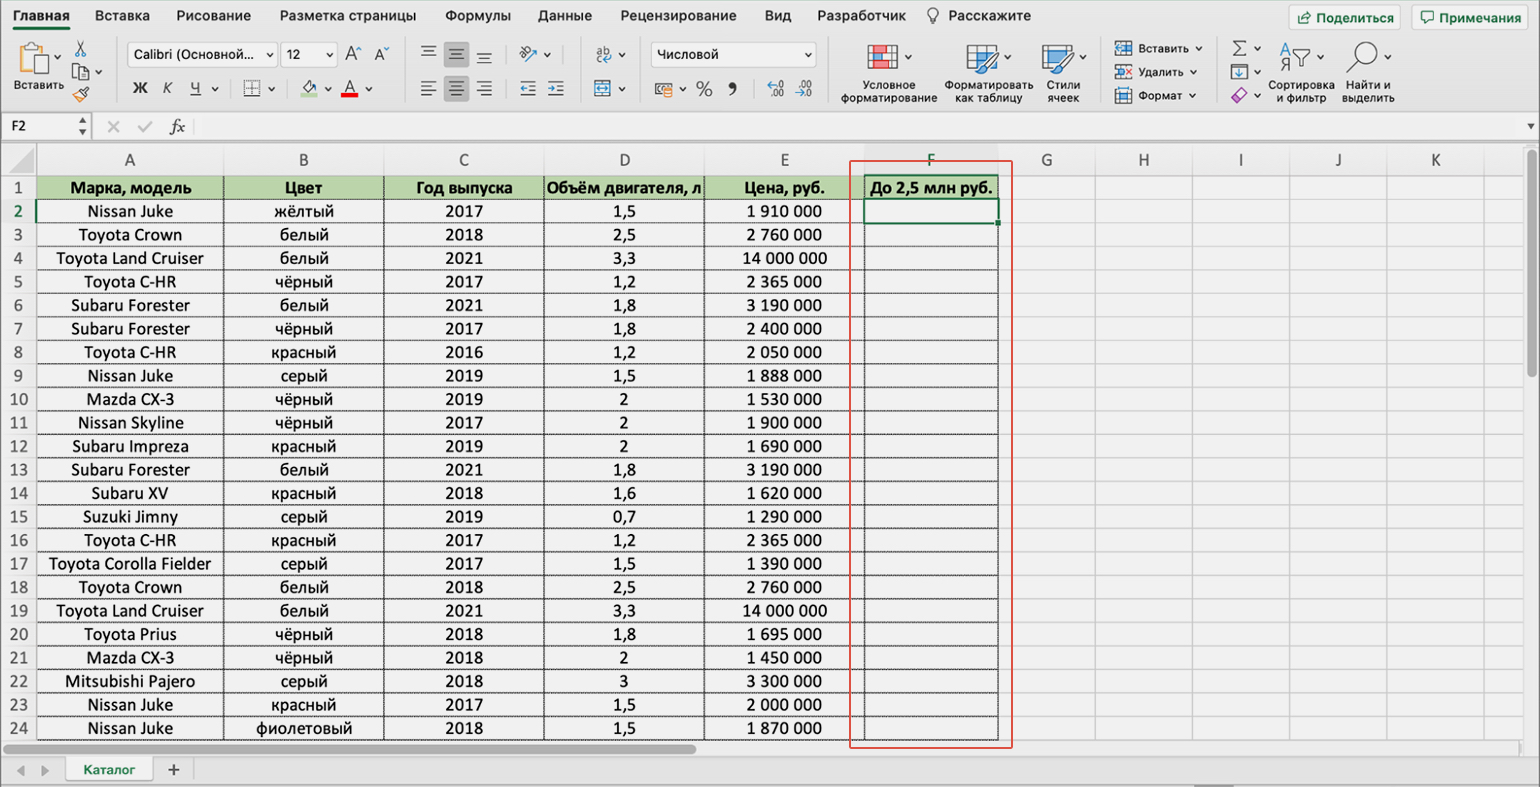Activate the Format Painter brush
The image size is (1540, 787).
coord(81,94)
